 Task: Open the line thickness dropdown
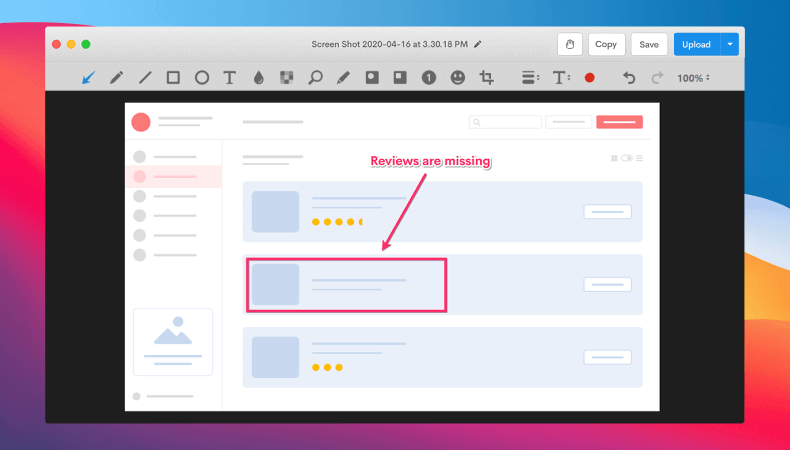point(531,77)
